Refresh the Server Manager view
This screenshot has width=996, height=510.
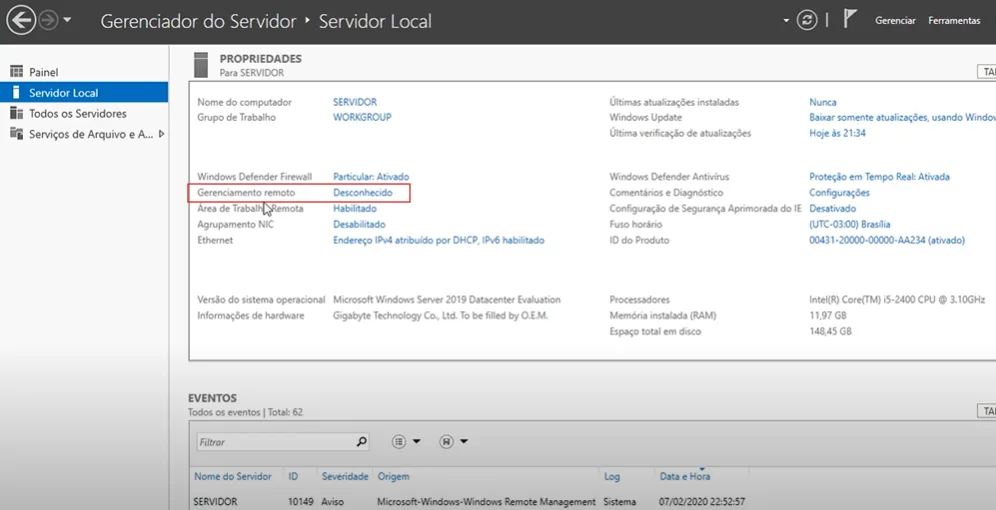pos(807,20)
